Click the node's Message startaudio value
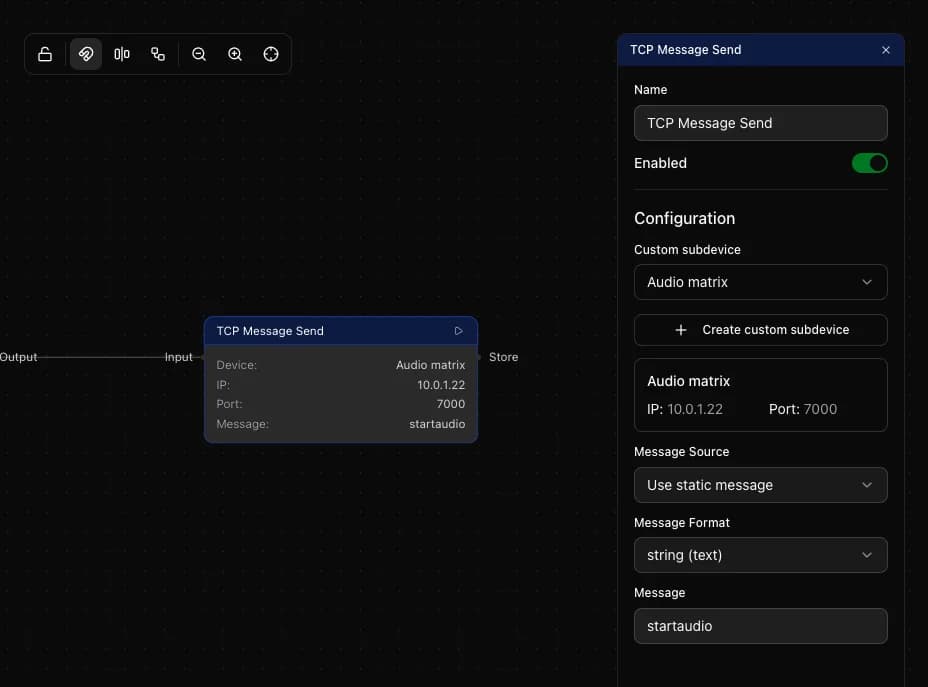 point(437,424)
